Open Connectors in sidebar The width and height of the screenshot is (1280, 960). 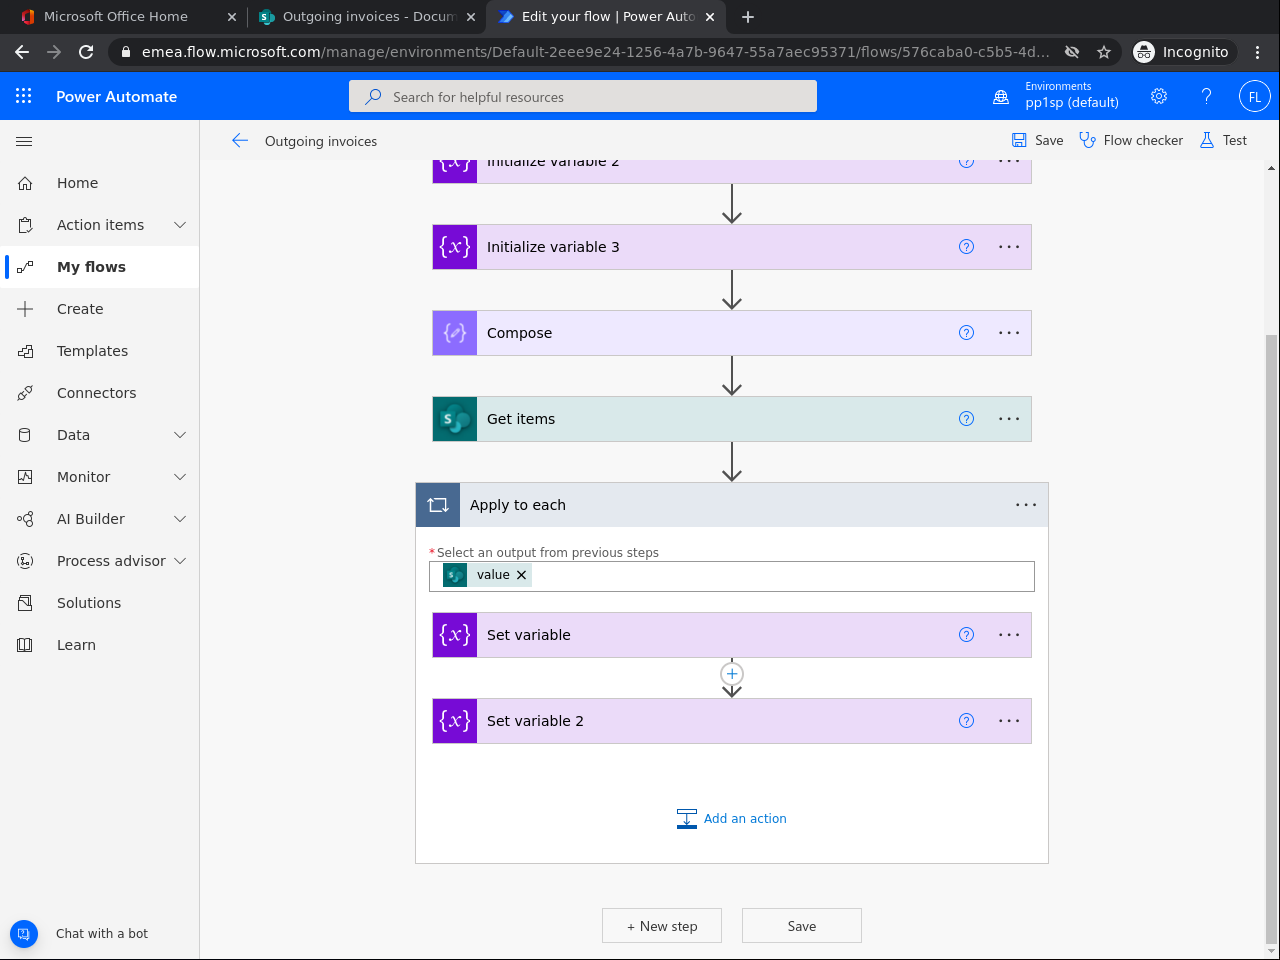click(x=100, y=393)
